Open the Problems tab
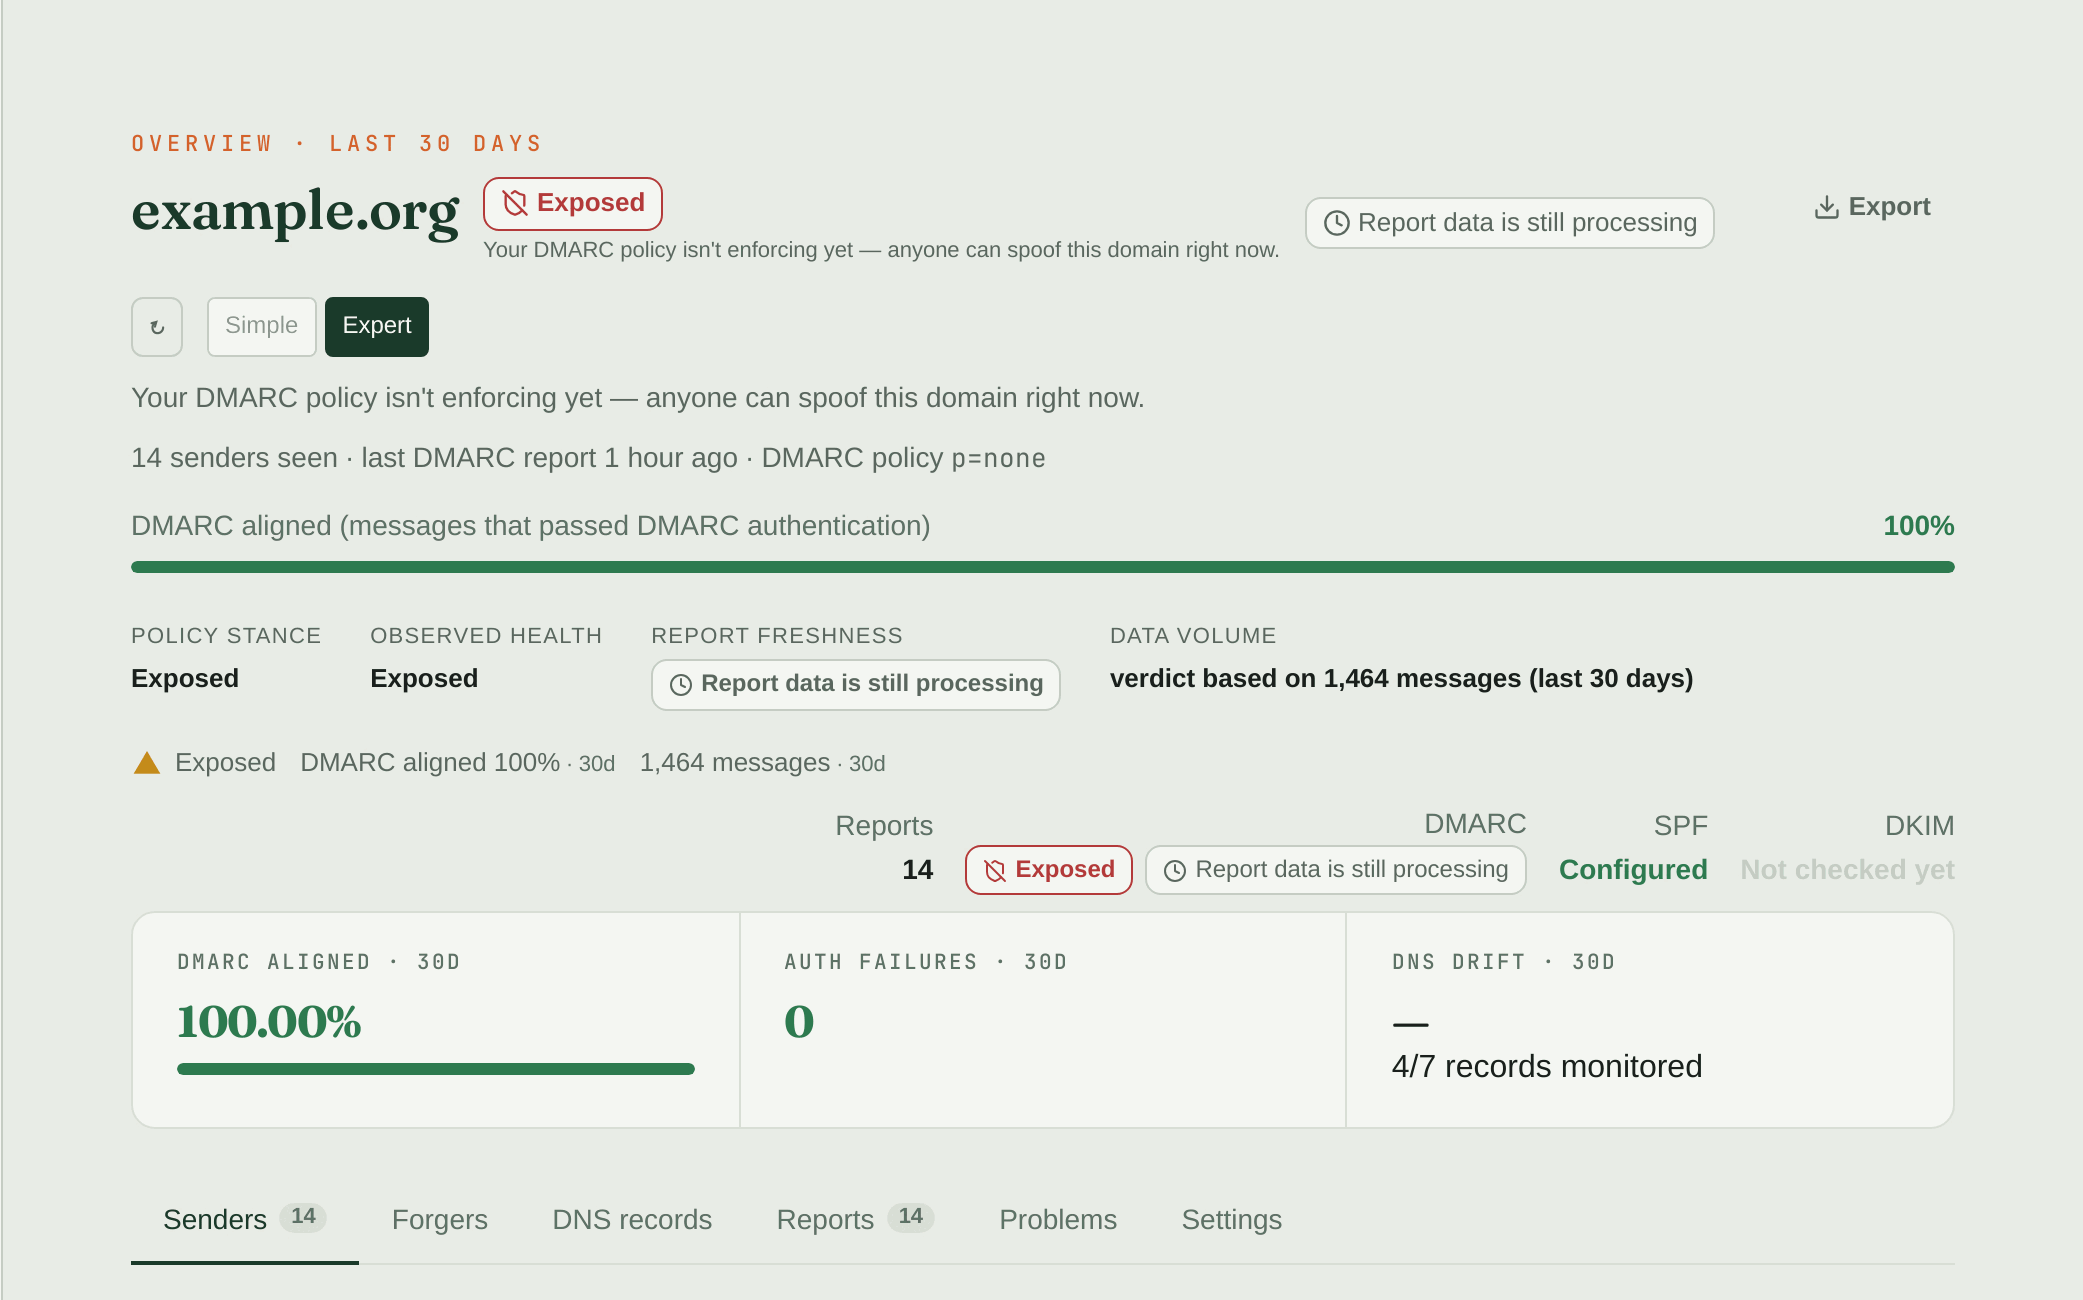Screen dimensions: 2083x1300 pyautogui.click(x=1058, y=1220)
